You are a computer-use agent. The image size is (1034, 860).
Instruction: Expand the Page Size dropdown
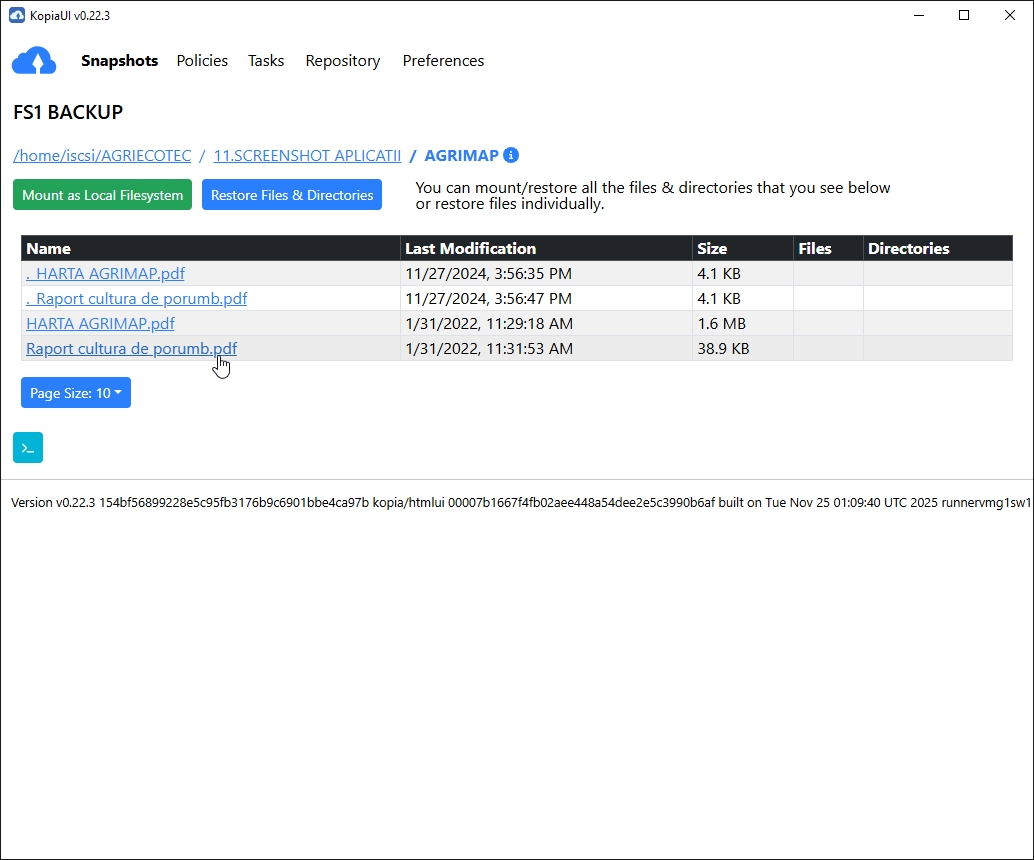coord(76,393)
